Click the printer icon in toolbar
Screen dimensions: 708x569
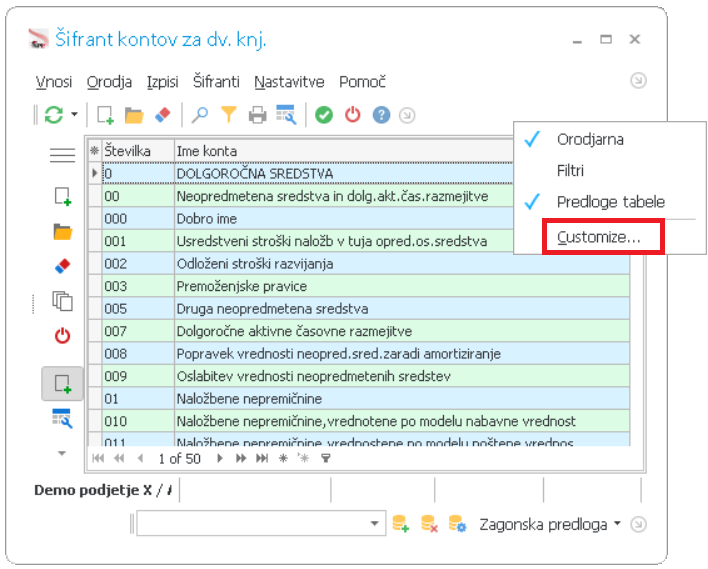tap(257, 115)
